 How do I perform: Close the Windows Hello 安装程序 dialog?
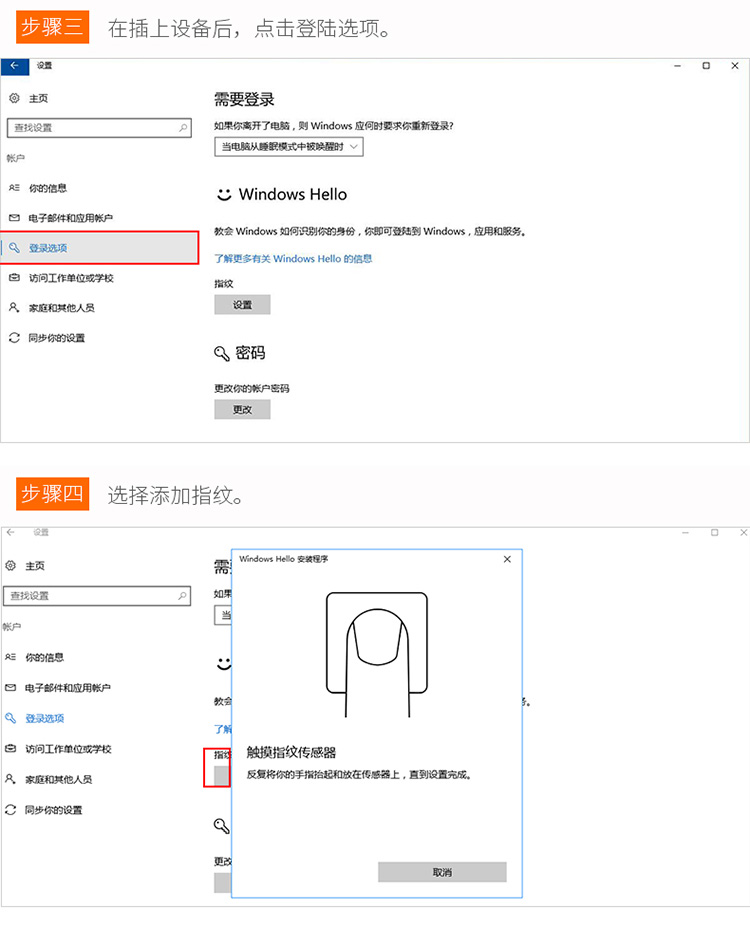pyautogui.click(x=507, y=559)
